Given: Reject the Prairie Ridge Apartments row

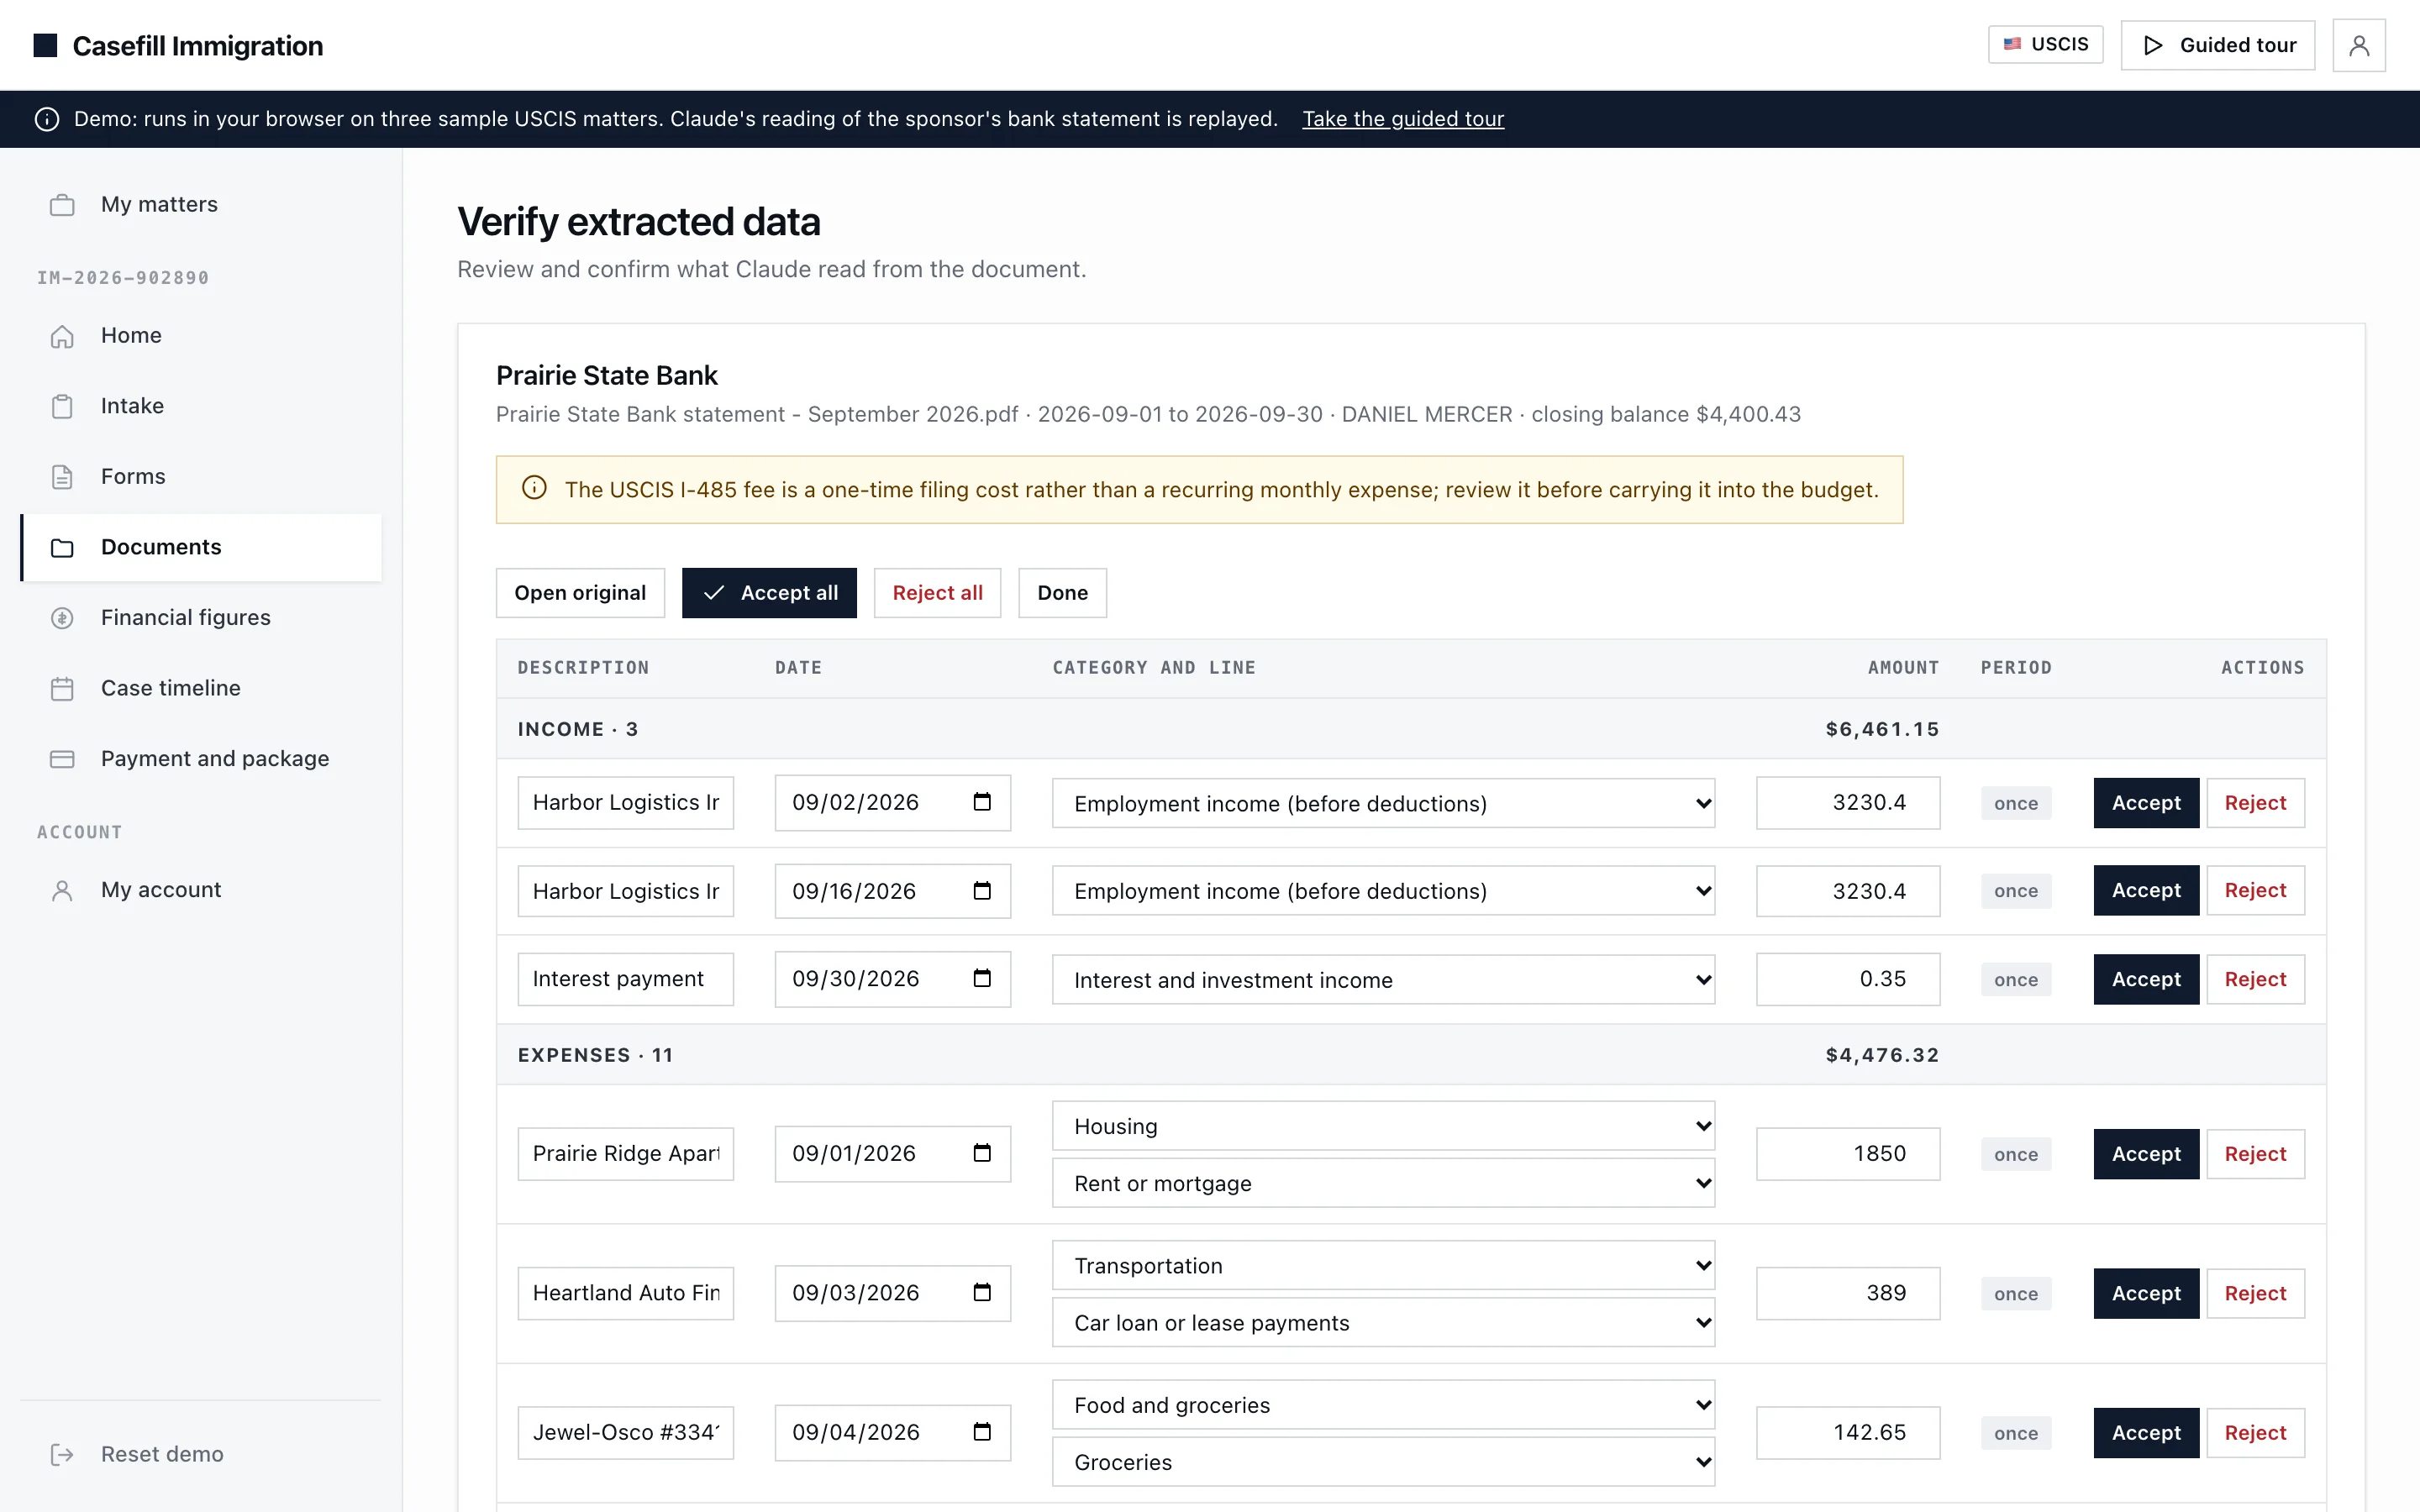Looking at the screenshot, I should [x=2255, y=1154].
